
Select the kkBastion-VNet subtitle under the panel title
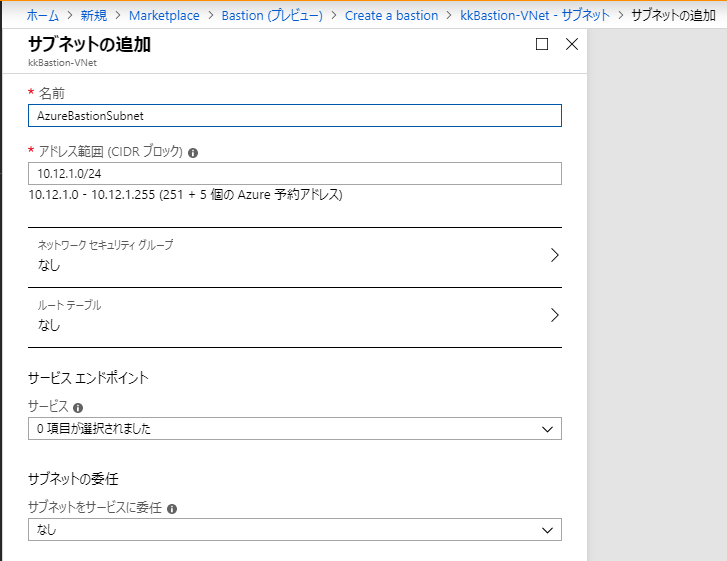63,63
